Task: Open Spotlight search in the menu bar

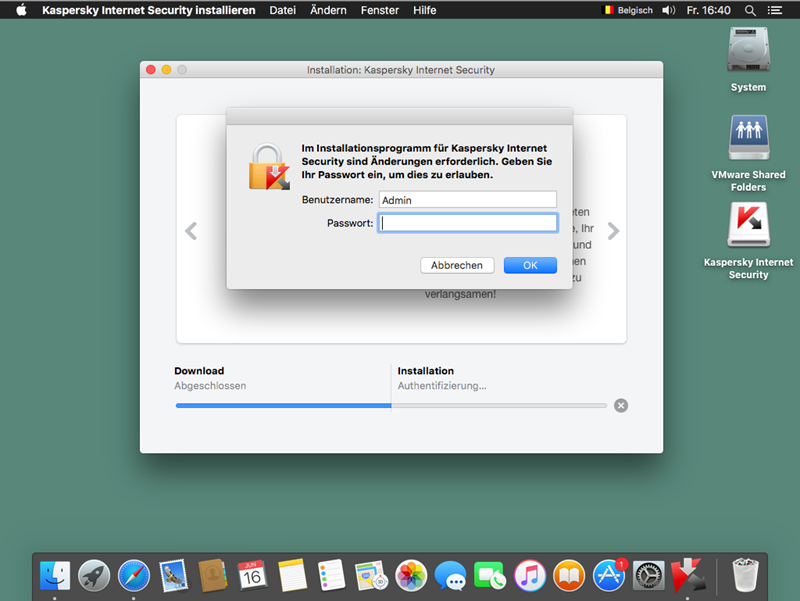Action: (x=750, y=10)
